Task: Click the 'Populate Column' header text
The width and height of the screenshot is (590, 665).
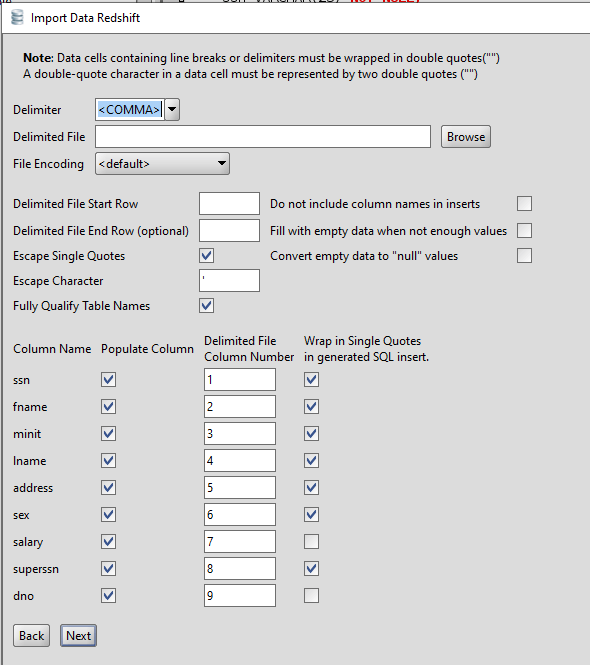Action: coord(147,349)
